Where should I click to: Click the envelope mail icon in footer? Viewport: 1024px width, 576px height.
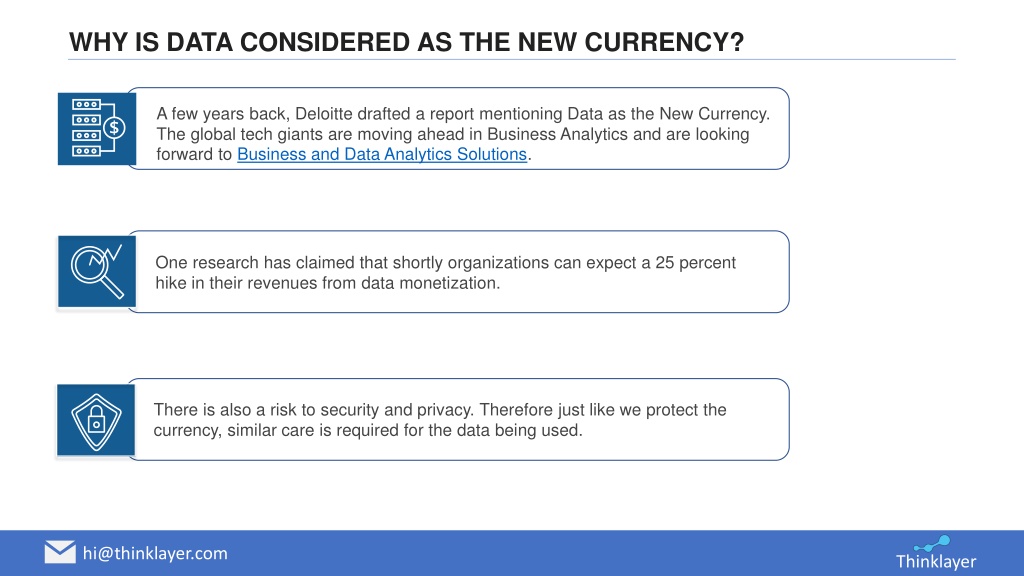[x=60, y=552]
